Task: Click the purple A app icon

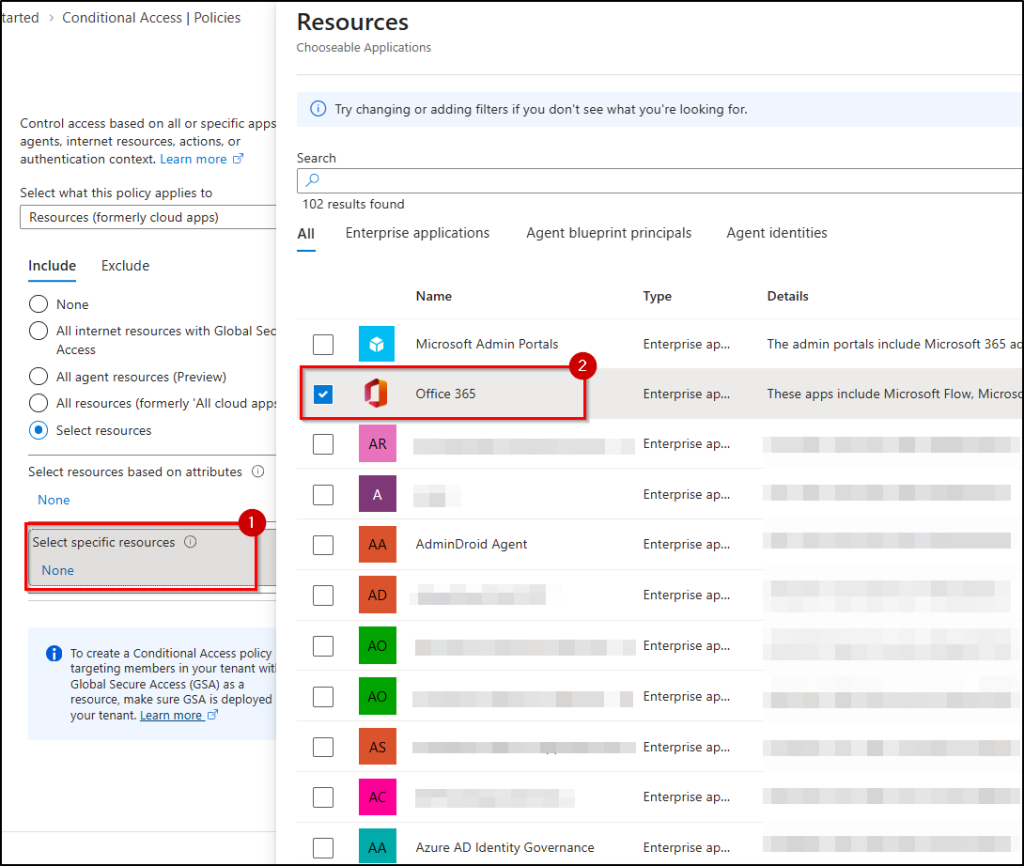Action: tap(377, 494)
